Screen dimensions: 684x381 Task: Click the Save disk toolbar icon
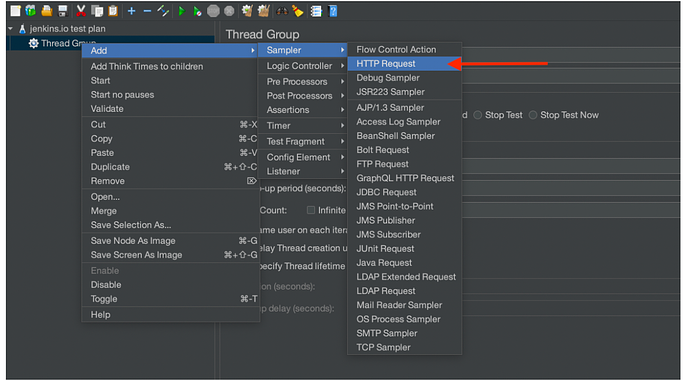(63, 11)
